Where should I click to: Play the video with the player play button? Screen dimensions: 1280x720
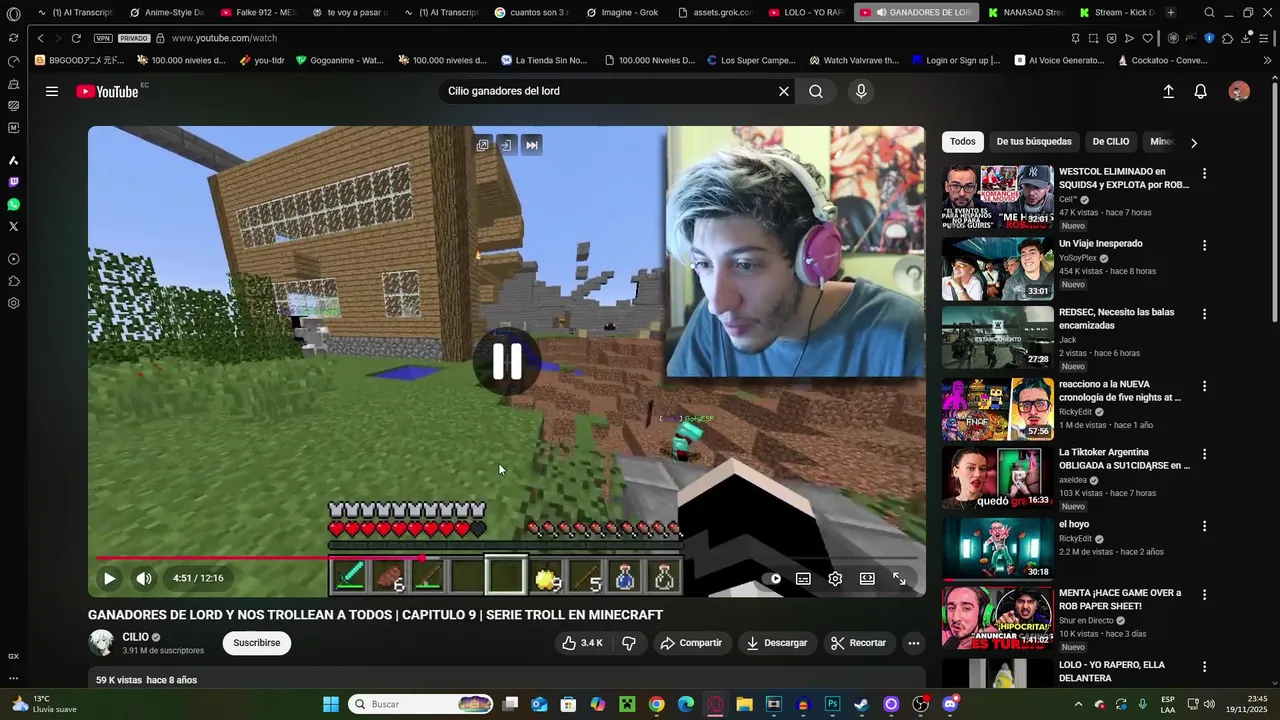point(110,578)
